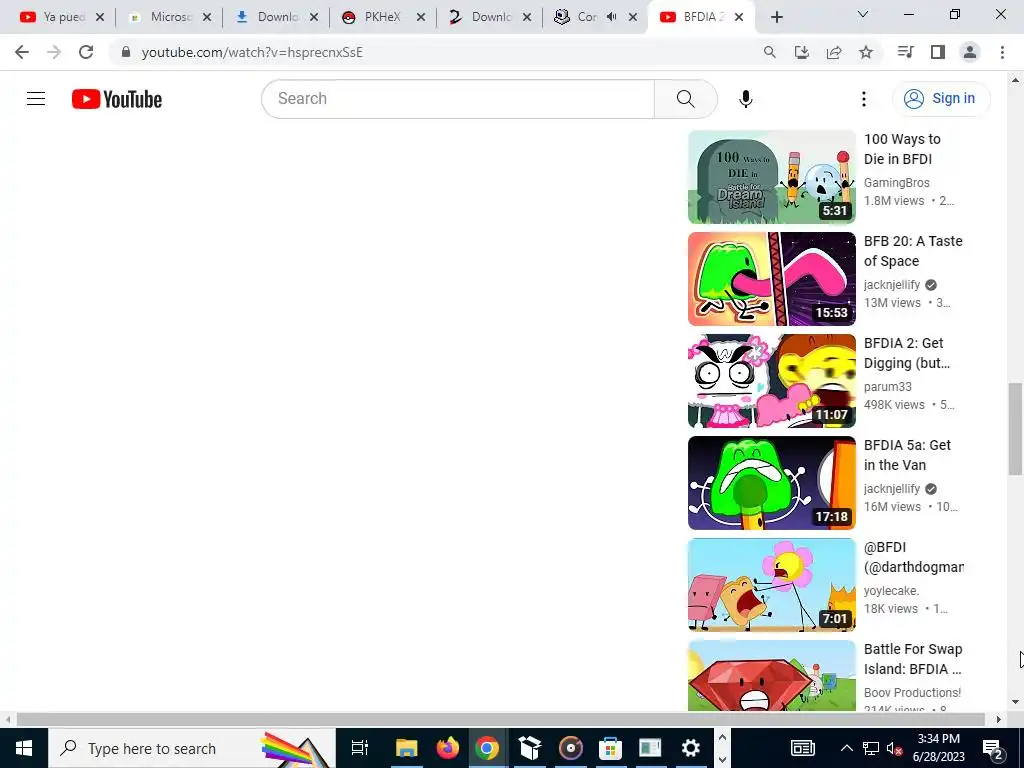
Task: Click the horizontal page scrollbar
Action: (501, 720)
